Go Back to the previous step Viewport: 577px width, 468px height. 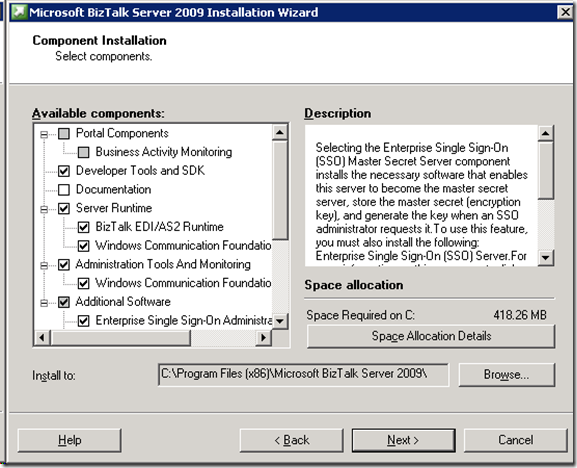click(291, 440)
